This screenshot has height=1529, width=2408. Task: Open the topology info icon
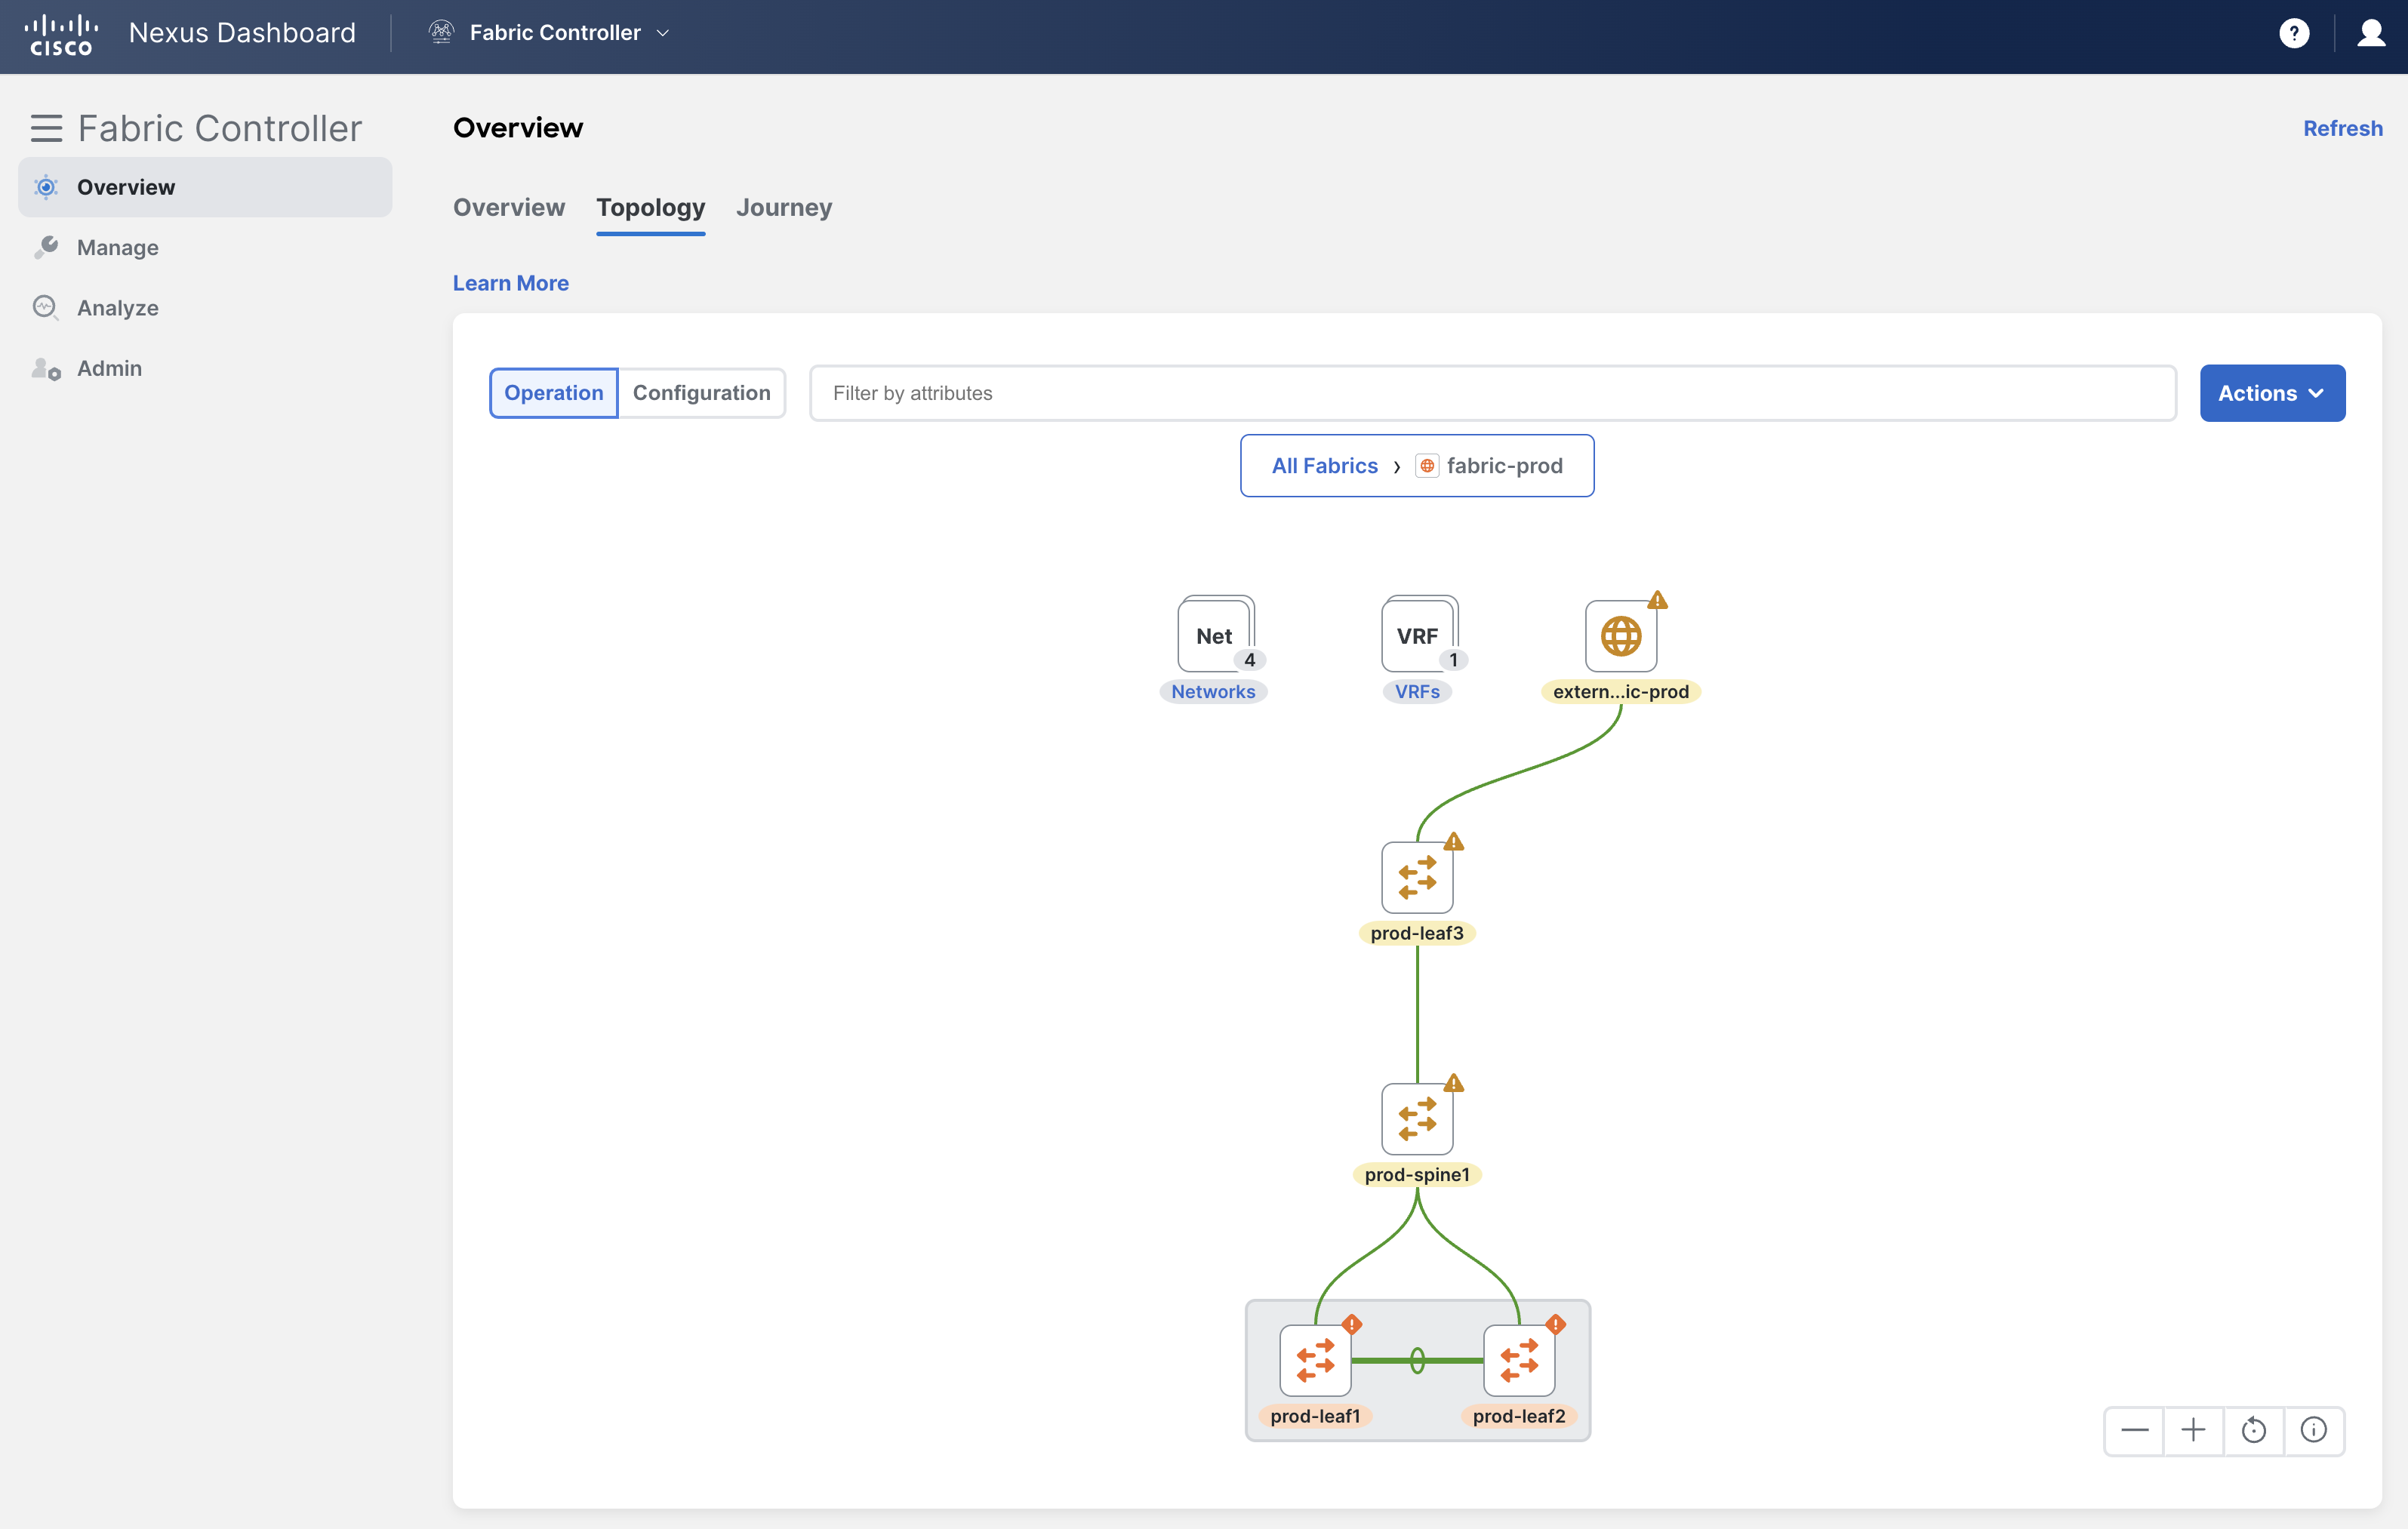(2314, 1430)
